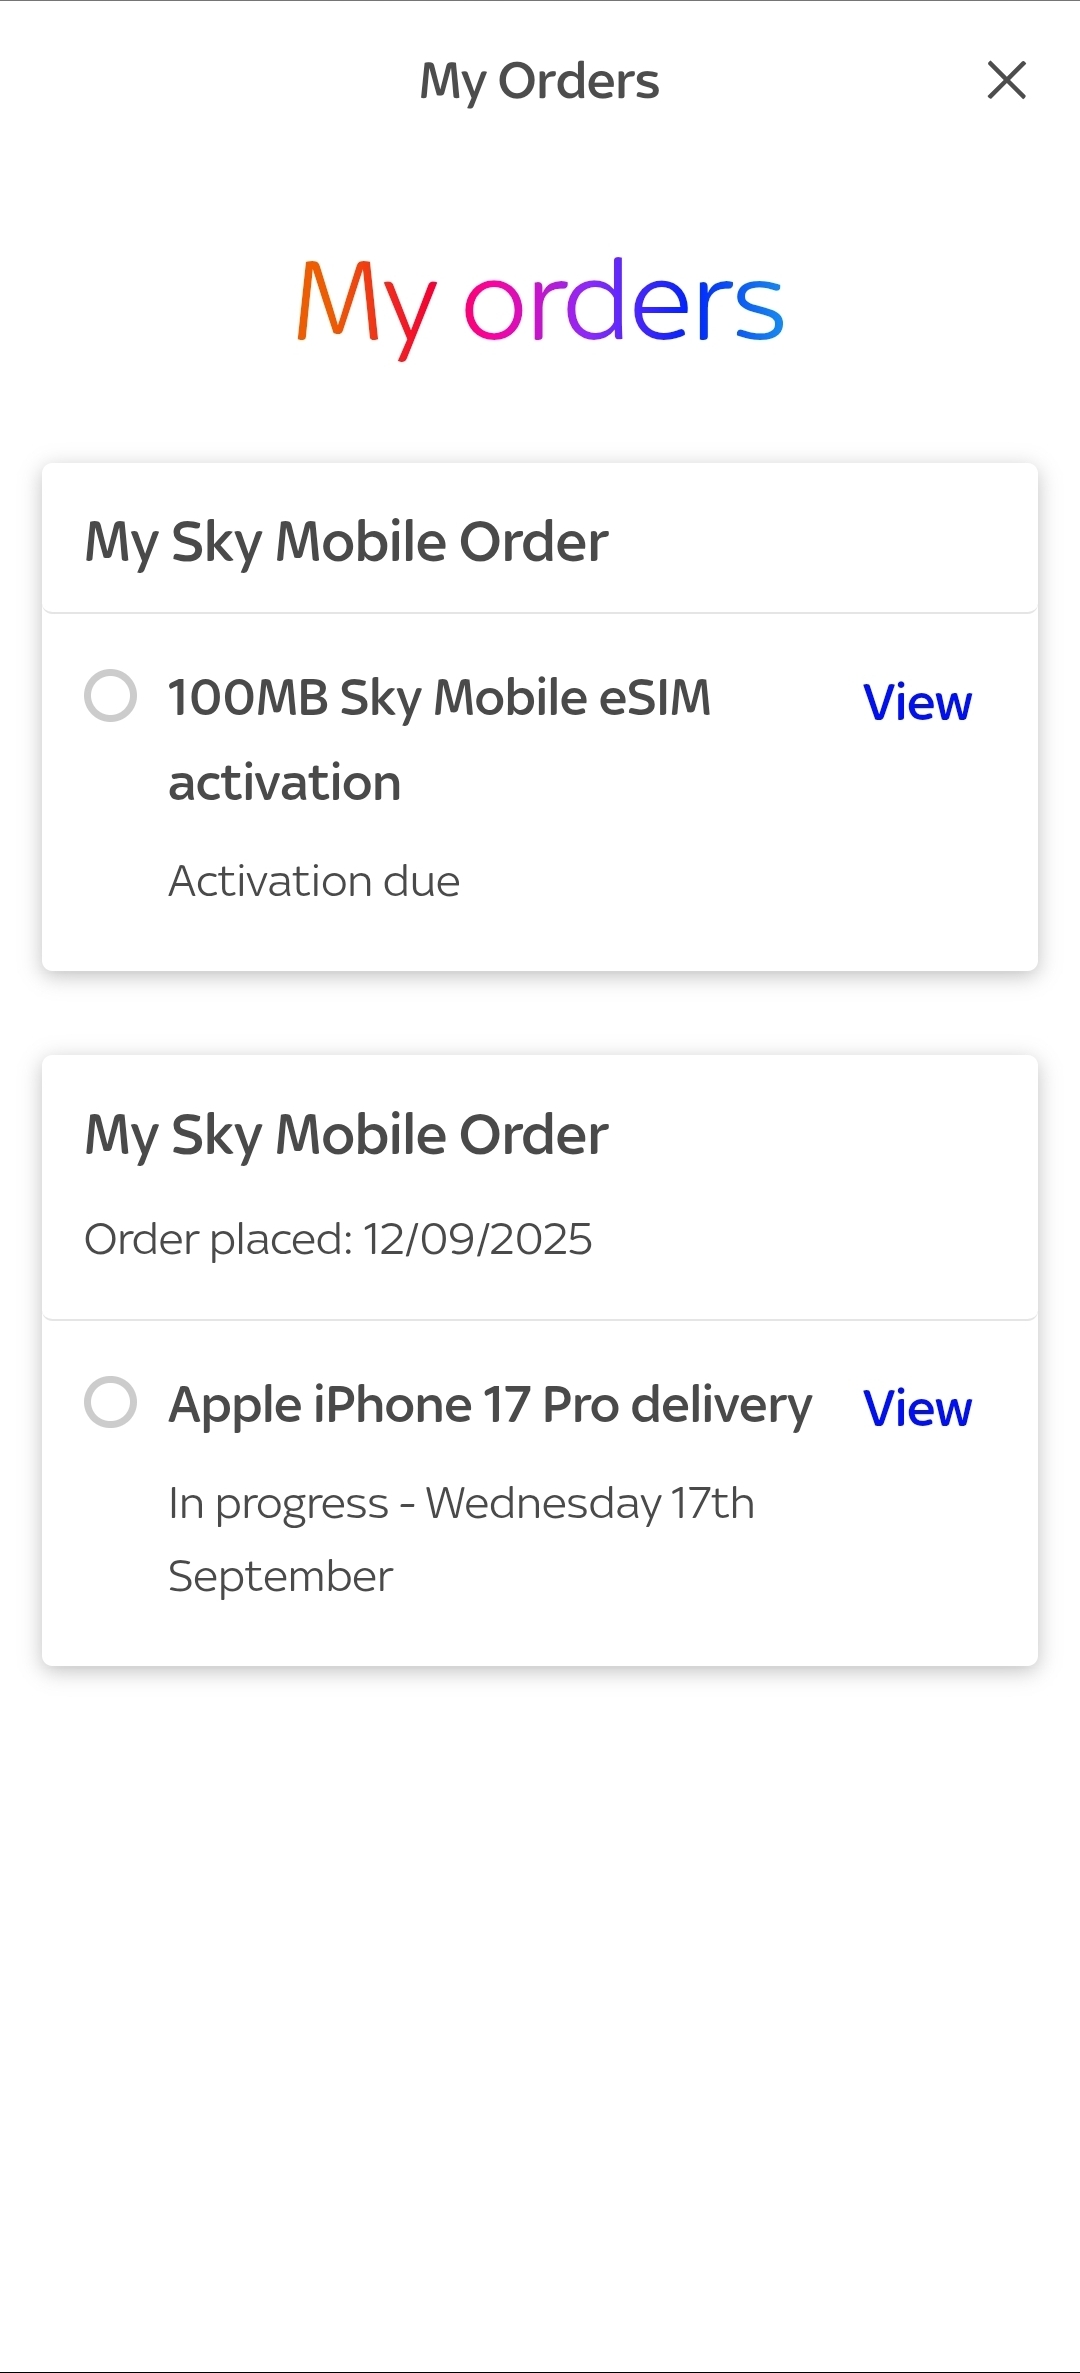This screenshot has width=1080, height=2373.
Task: Close the My Orders screen
Action: (x=1006, y=80)
